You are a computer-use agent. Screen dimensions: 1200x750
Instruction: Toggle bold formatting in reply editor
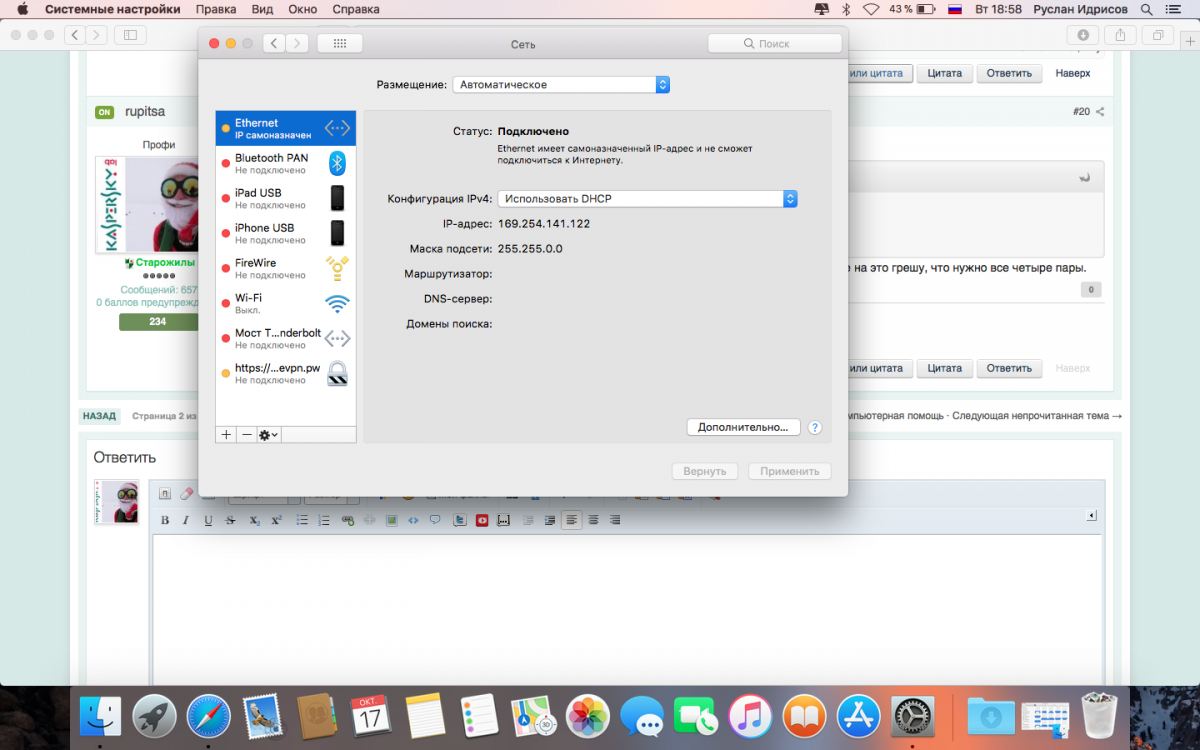(x=165, y=520)
